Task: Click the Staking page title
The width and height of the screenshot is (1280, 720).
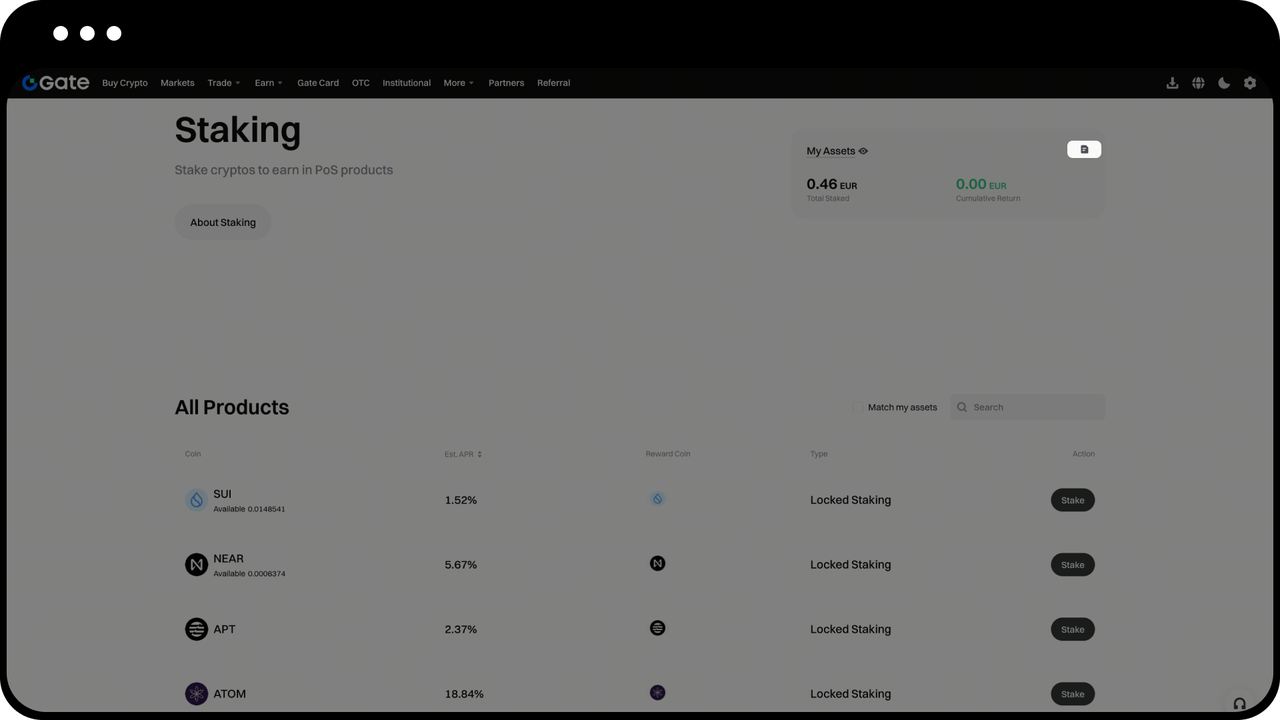Action: click(x=238, y=130)
